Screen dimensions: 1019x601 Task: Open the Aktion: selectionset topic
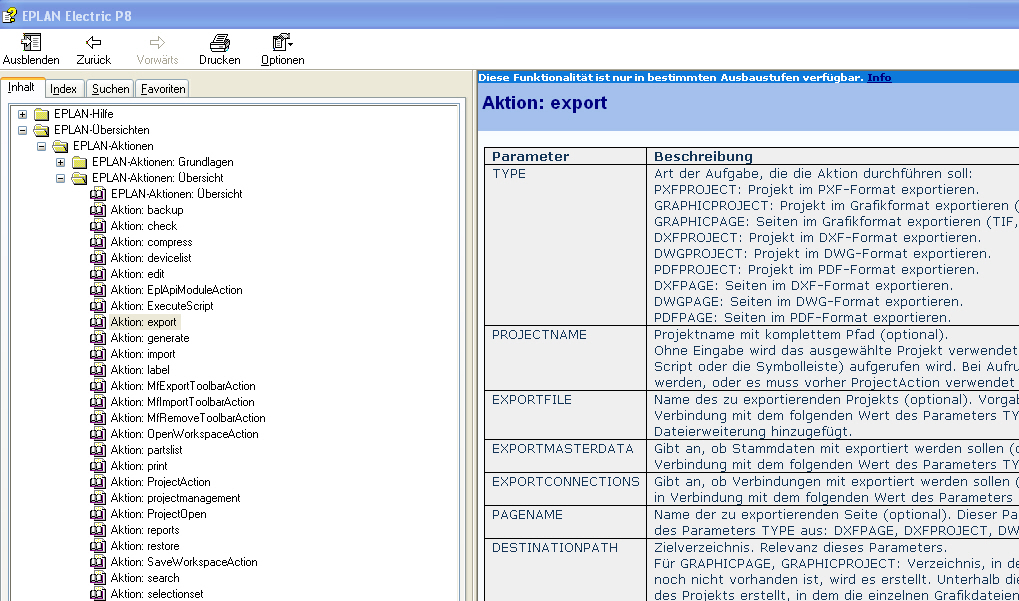(157, 594)
